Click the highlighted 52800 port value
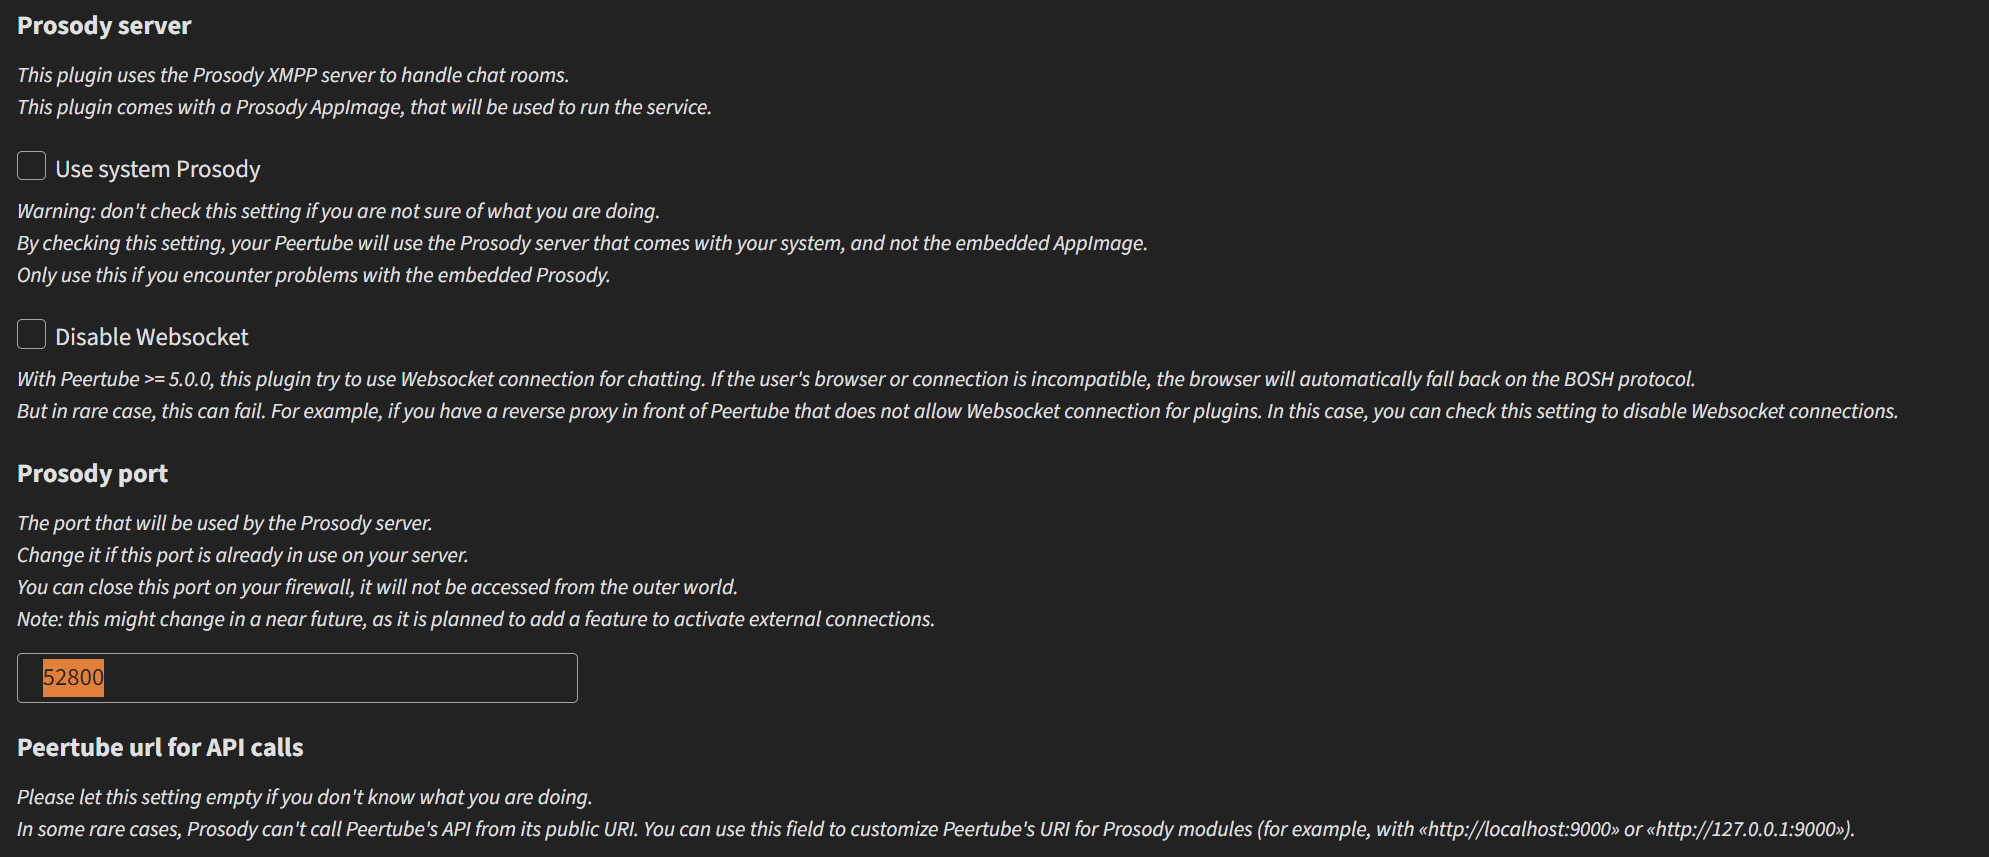 pos(73,678)
